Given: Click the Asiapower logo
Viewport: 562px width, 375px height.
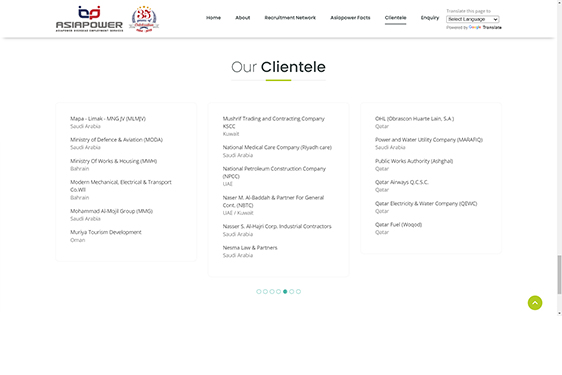Looking at the screenshot, I should coord(89,19).
